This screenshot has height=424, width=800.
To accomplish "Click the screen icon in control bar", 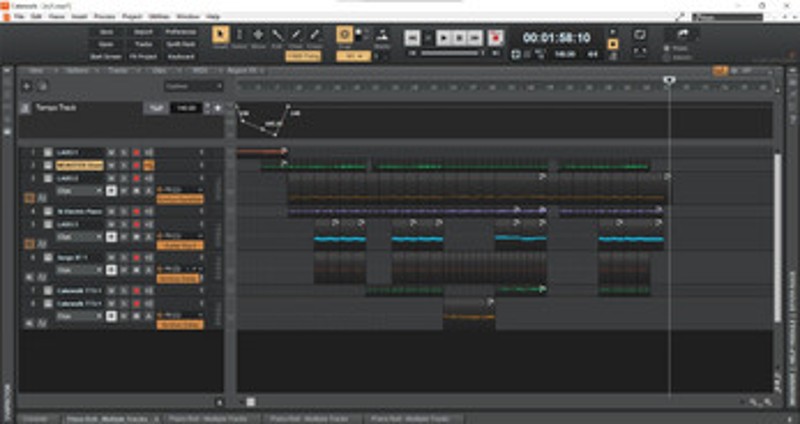I will click(640, 35).
